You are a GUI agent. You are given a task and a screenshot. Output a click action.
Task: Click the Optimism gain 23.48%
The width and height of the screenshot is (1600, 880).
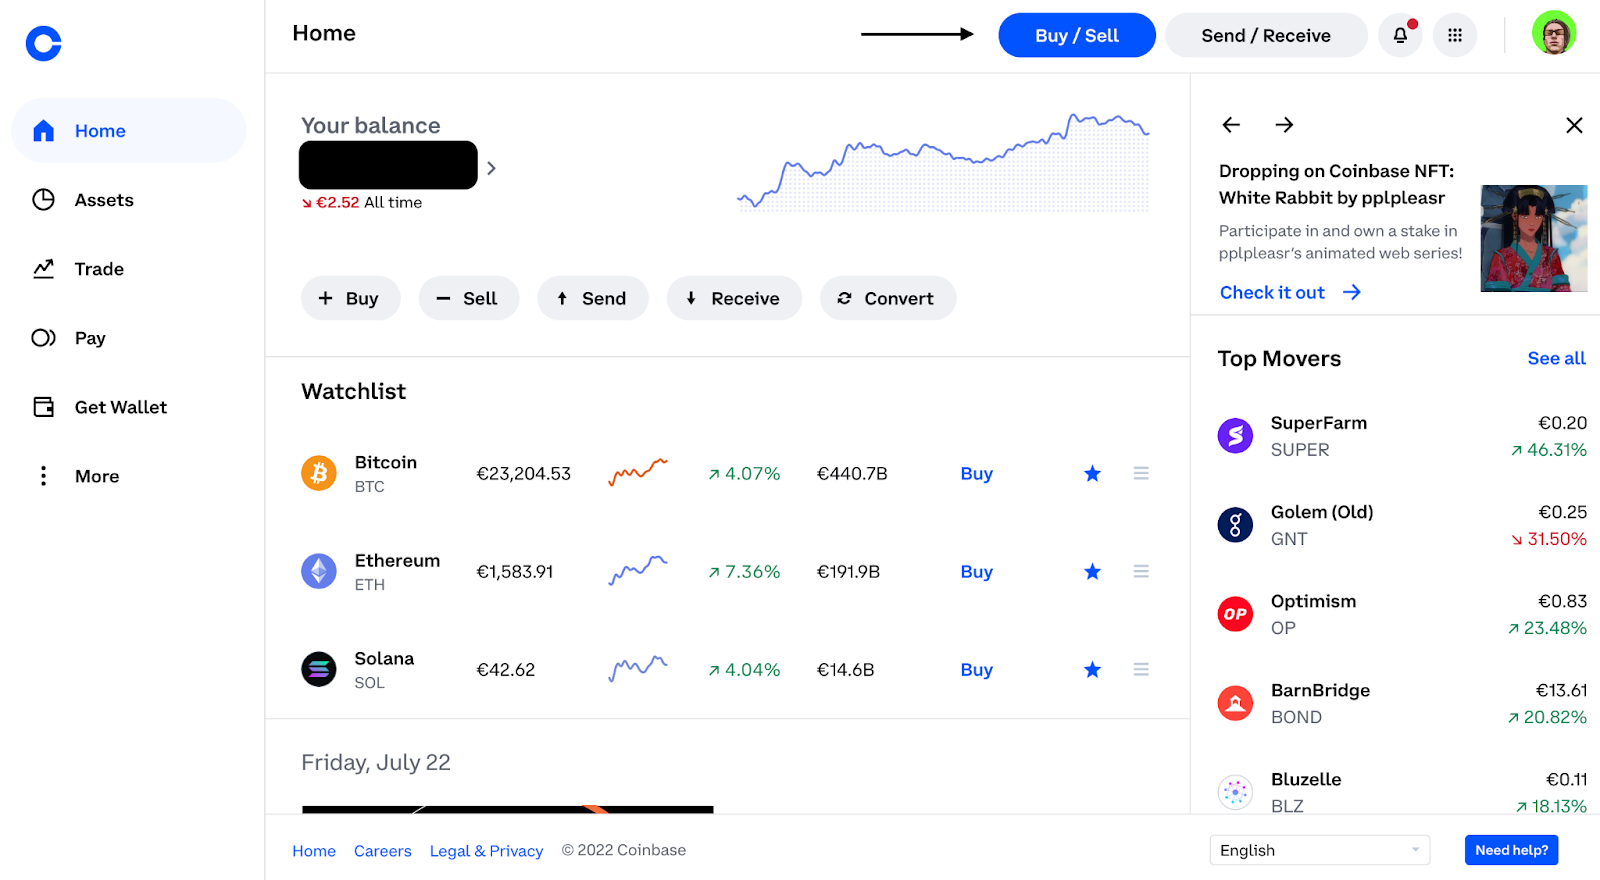(x=1547, y=628)
